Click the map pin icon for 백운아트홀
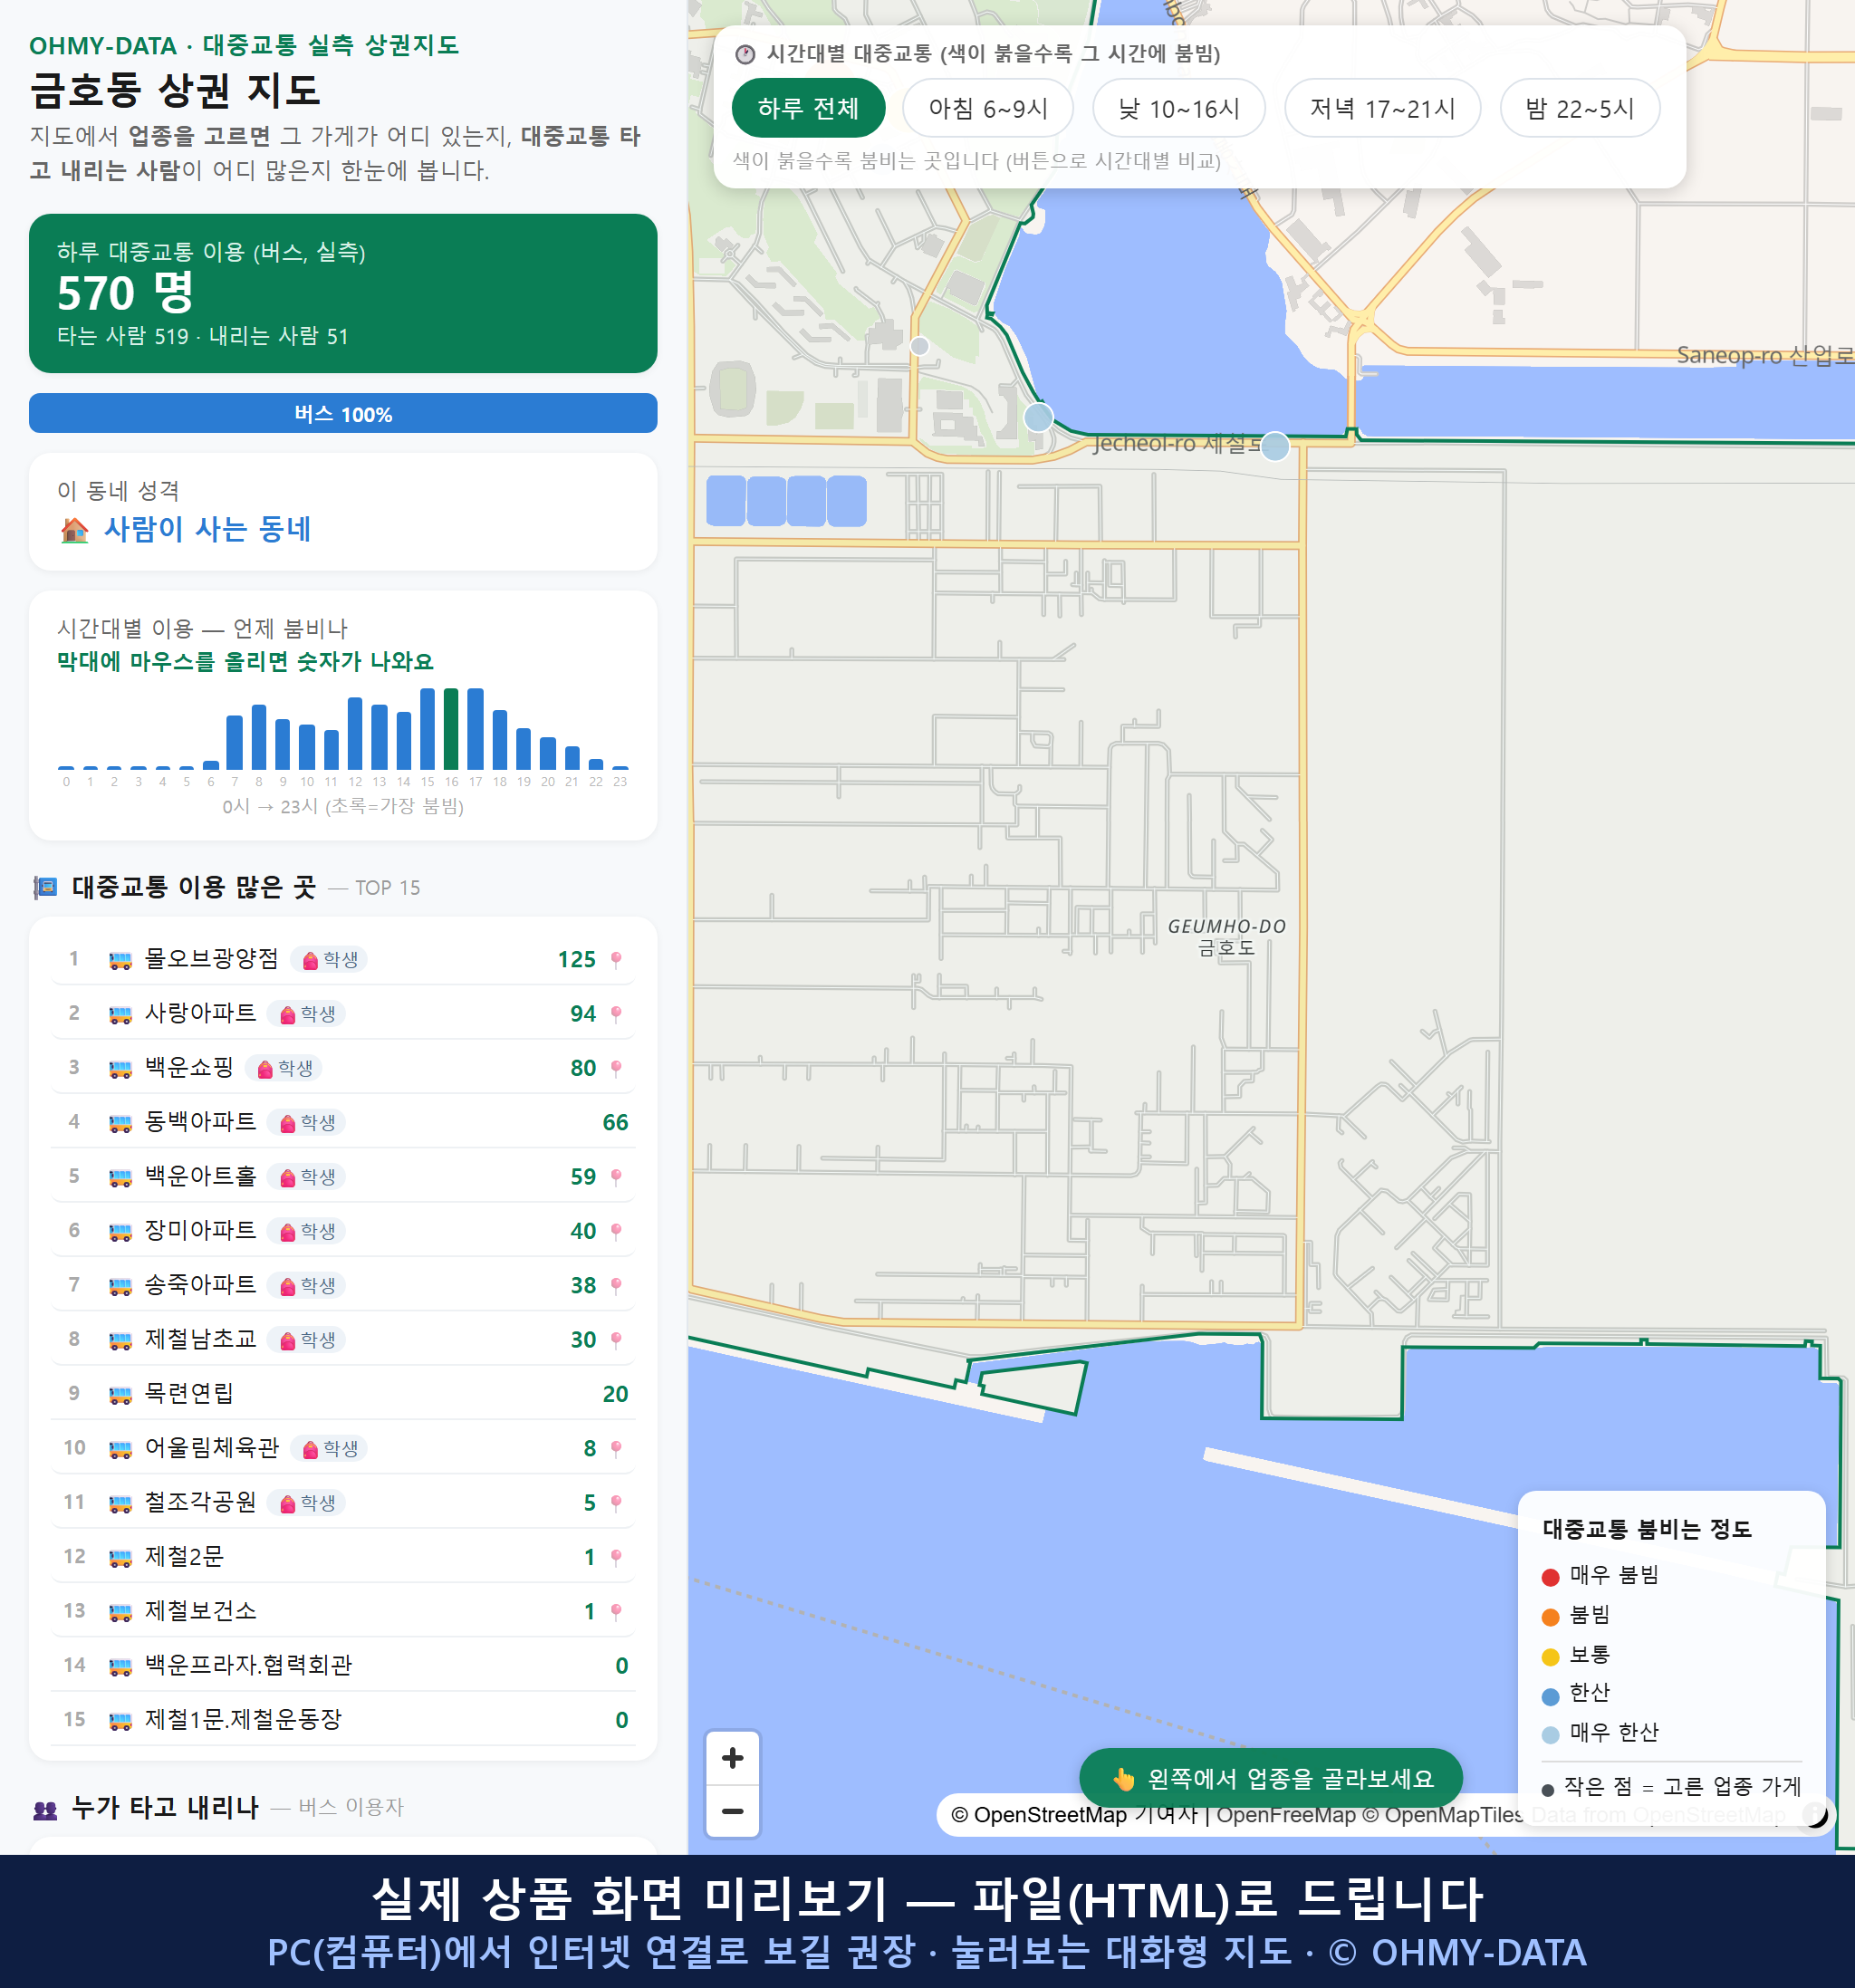Viewport: 1855px width, 1988px height. tap(616, 1177)
